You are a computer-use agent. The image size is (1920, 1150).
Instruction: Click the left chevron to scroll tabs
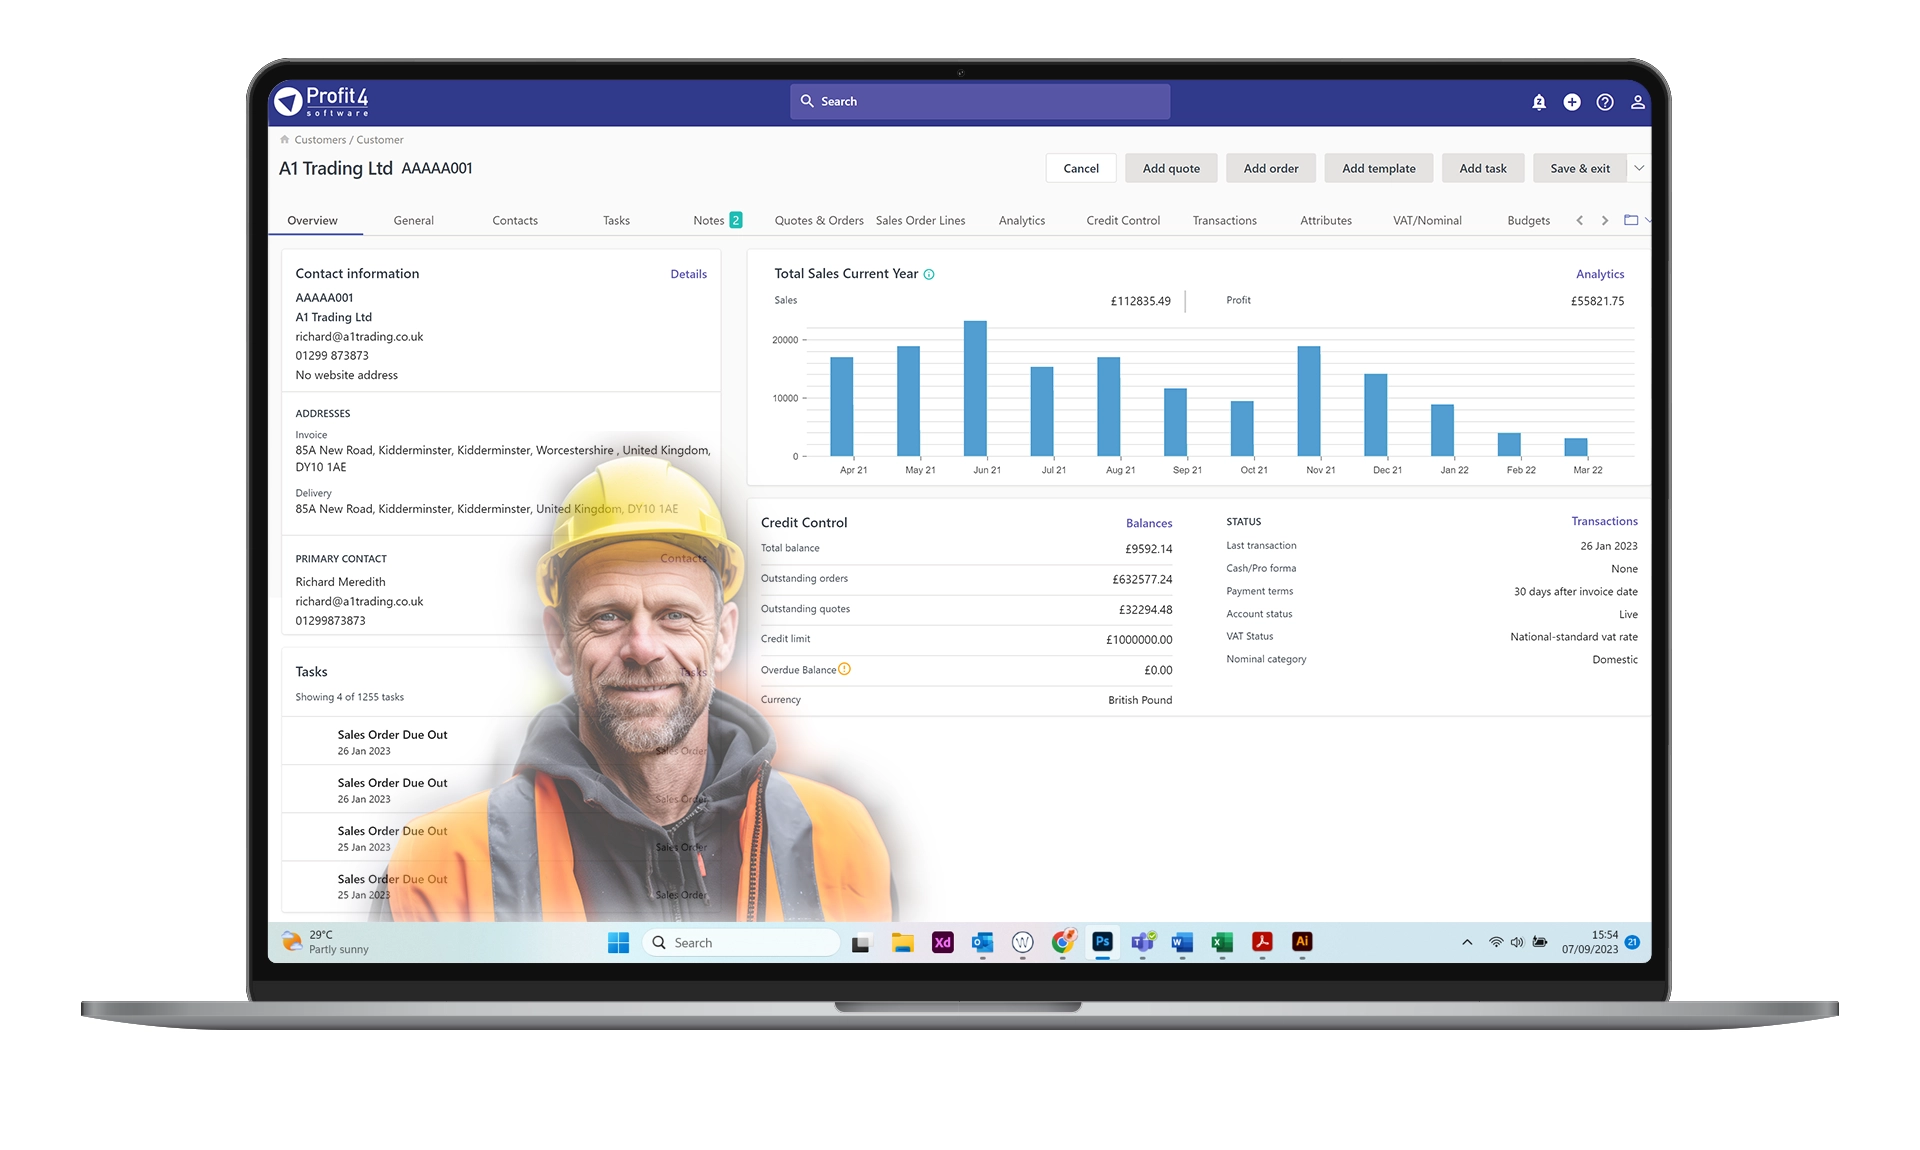pos(1580,220)
